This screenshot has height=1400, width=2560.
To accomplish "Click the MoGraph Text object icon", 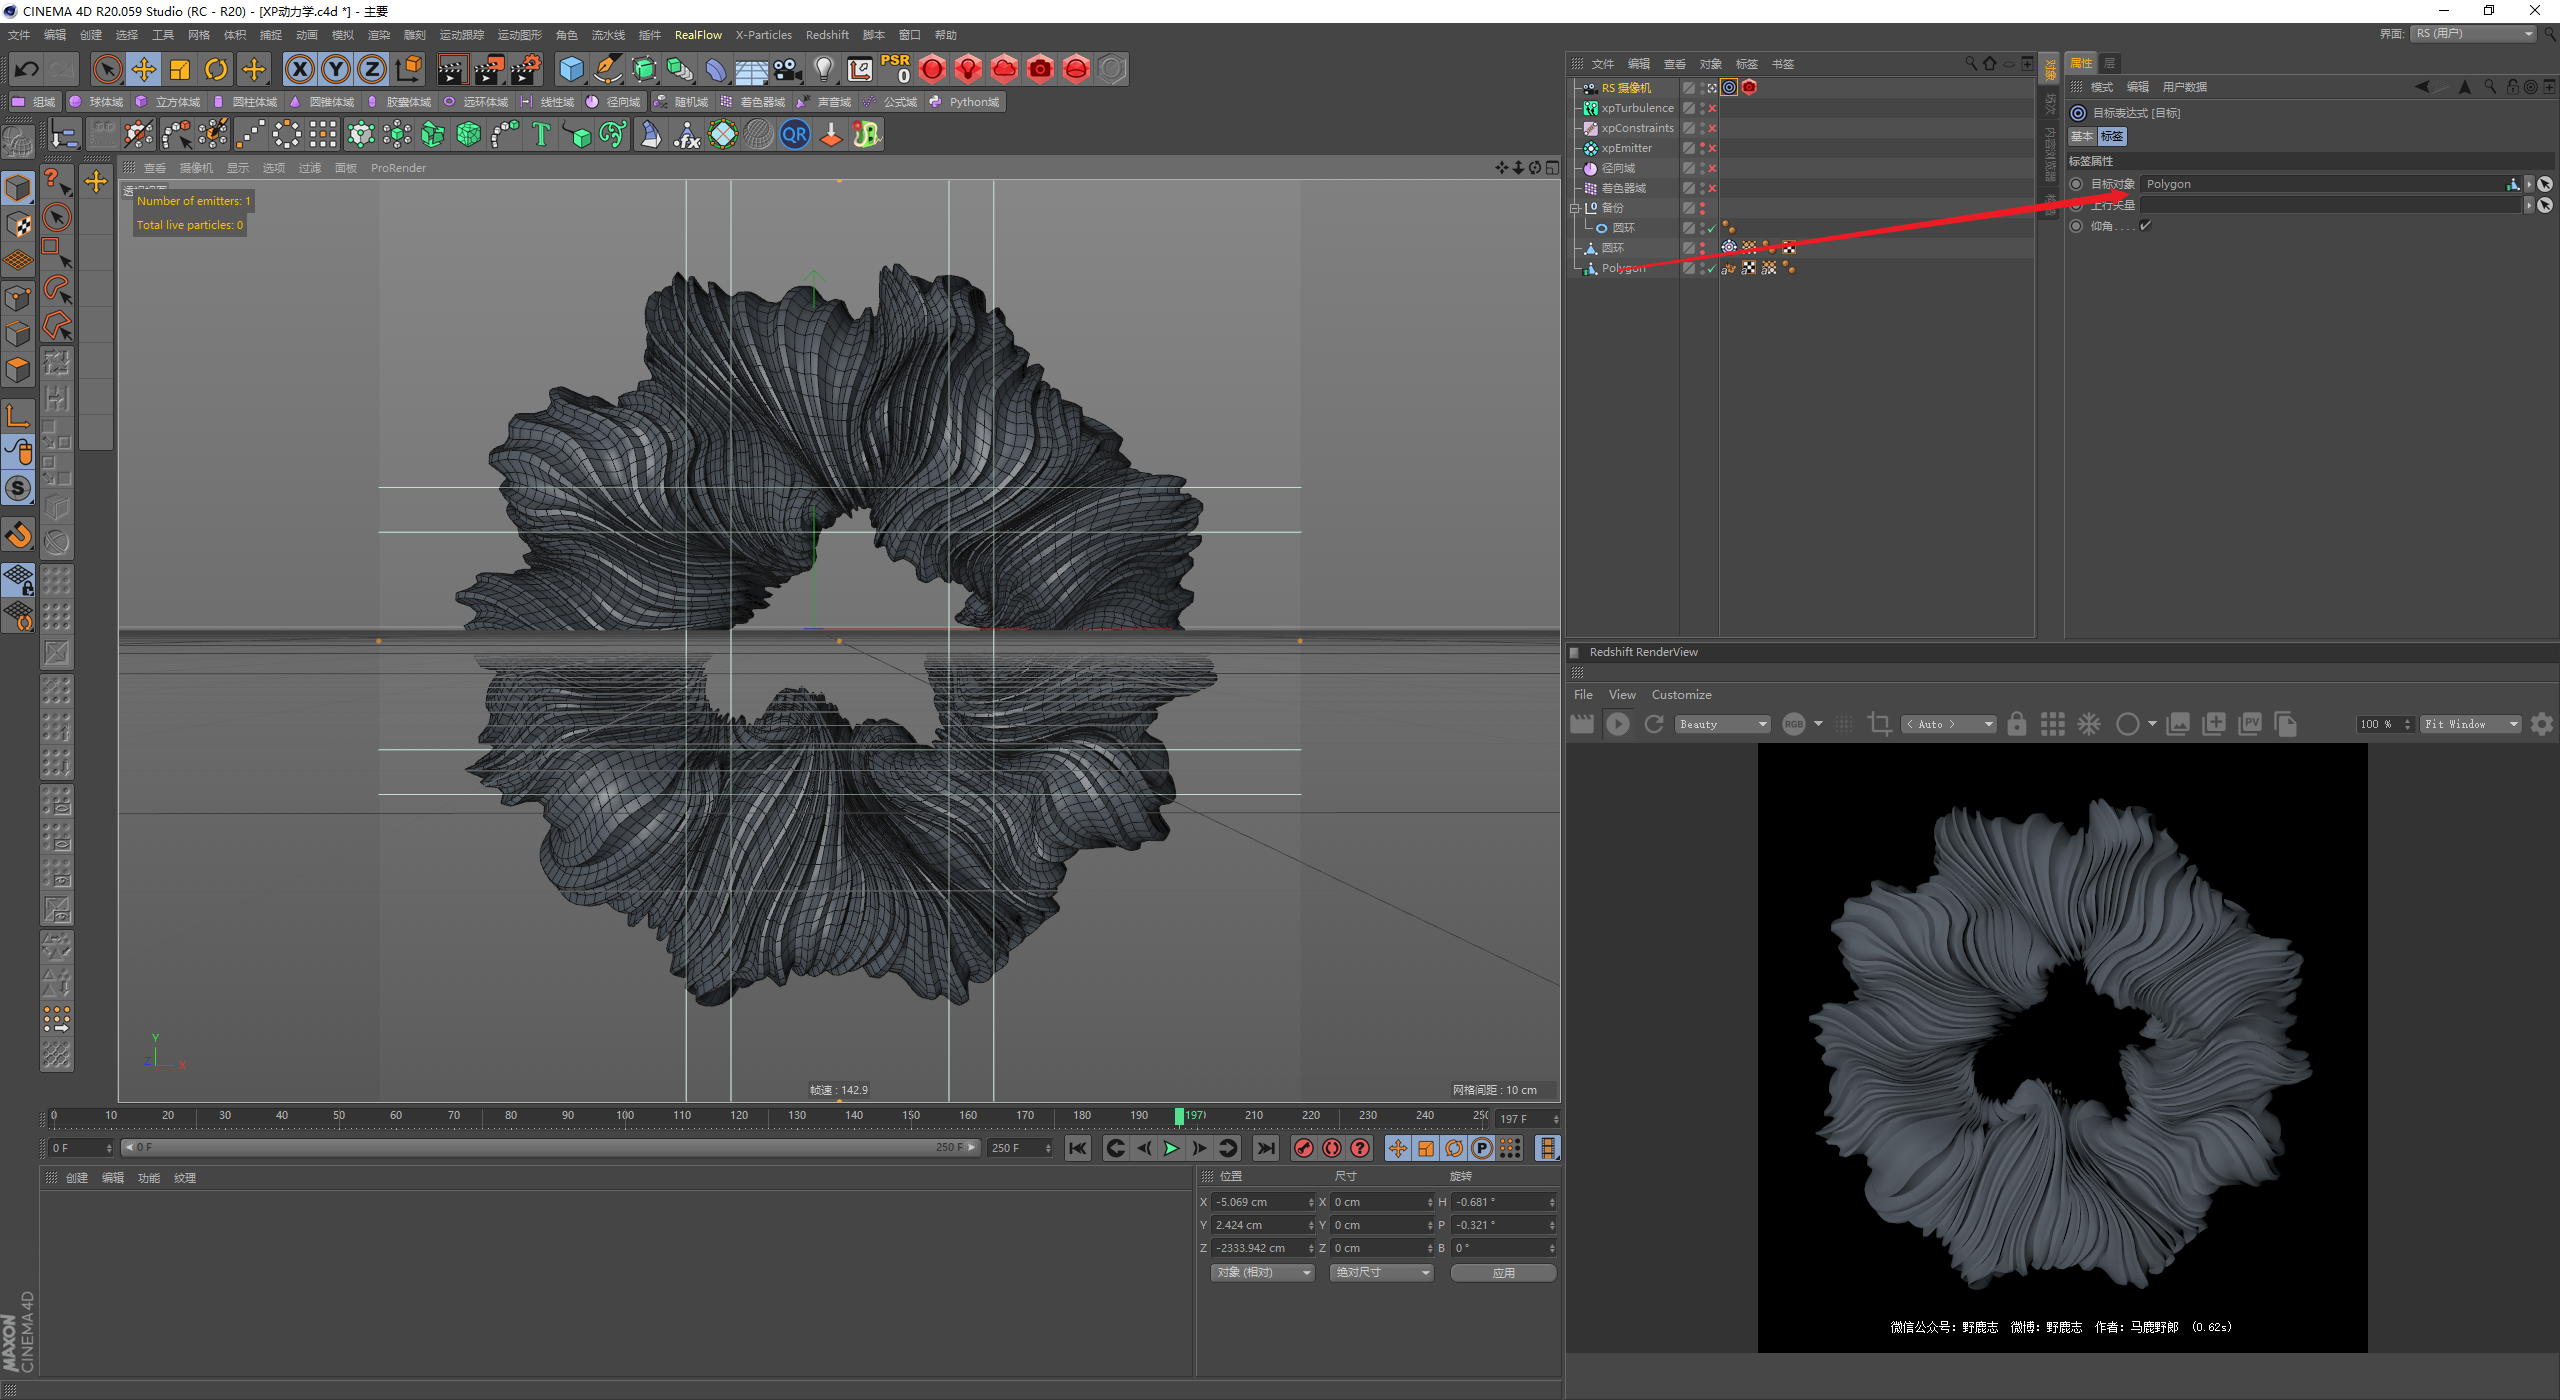I will point(541,134).
